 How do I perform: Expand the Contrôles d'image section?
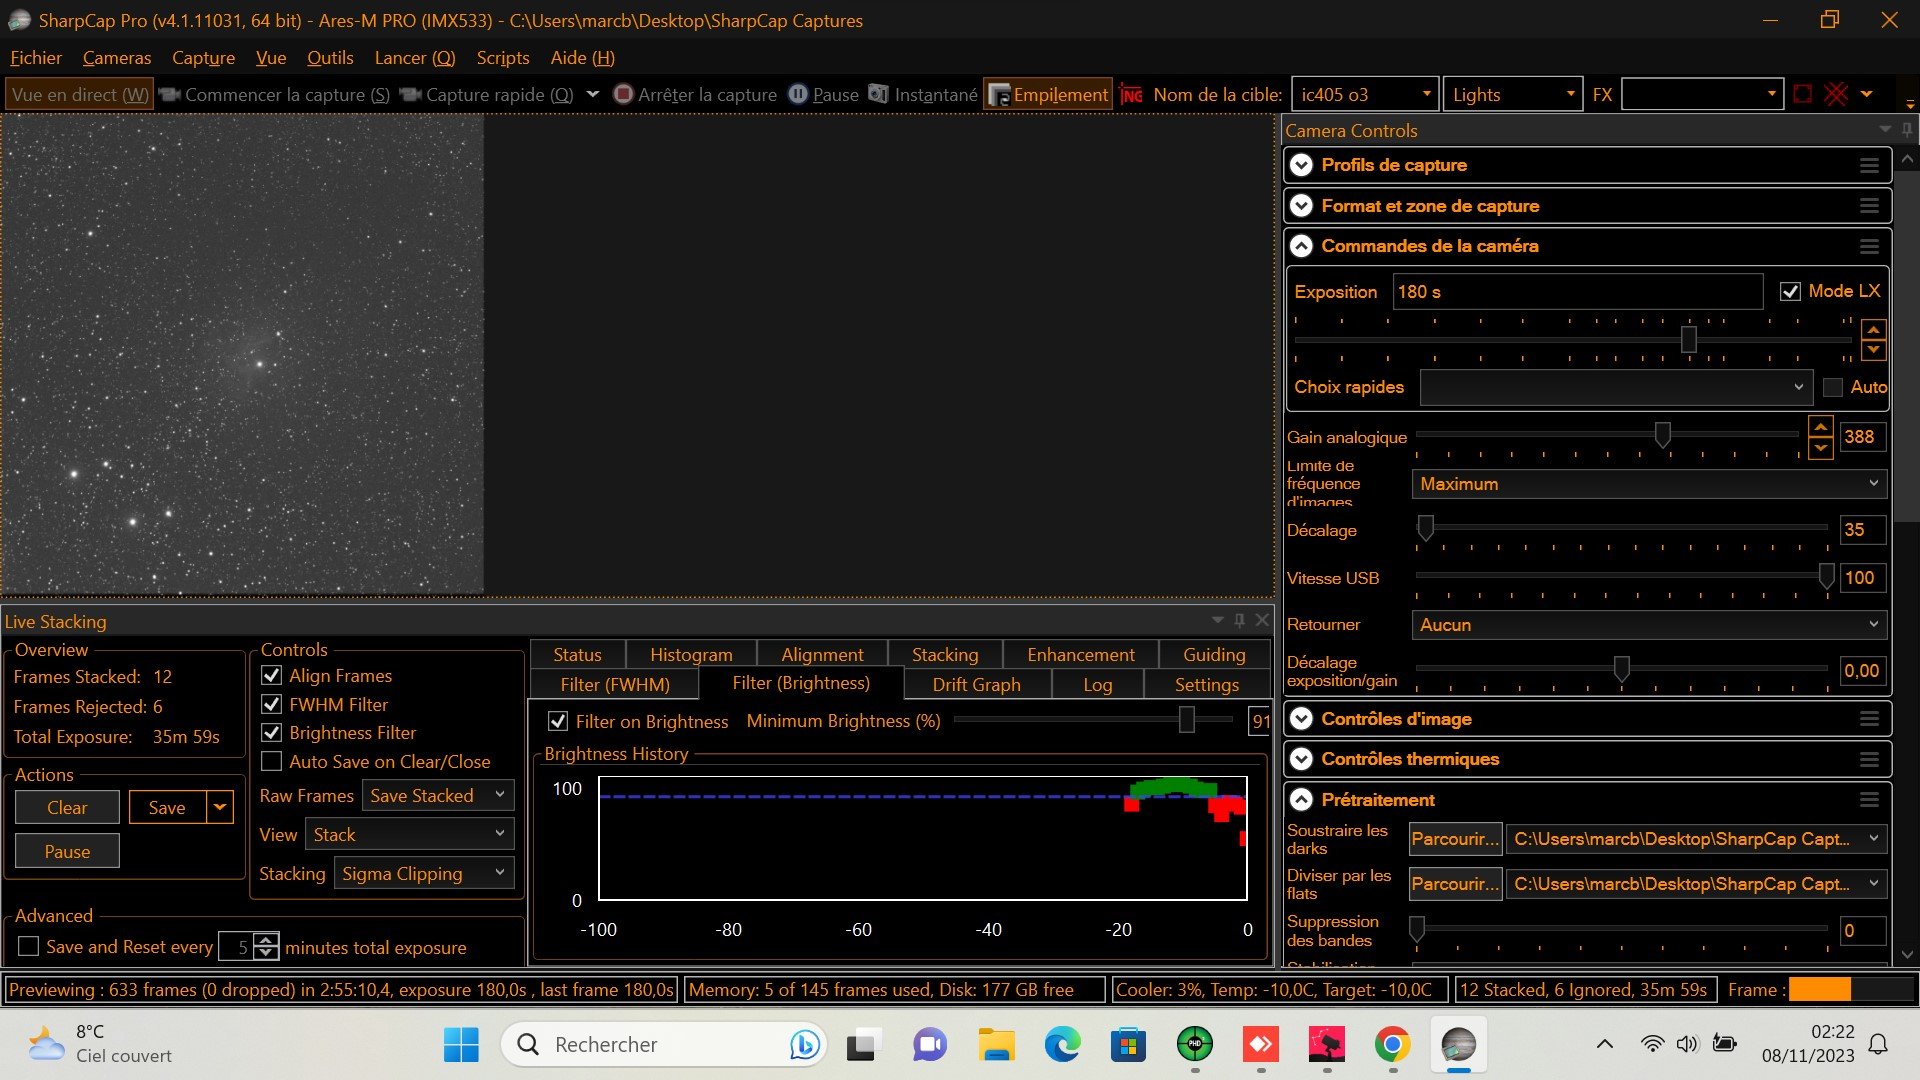tap(1301, 719)
